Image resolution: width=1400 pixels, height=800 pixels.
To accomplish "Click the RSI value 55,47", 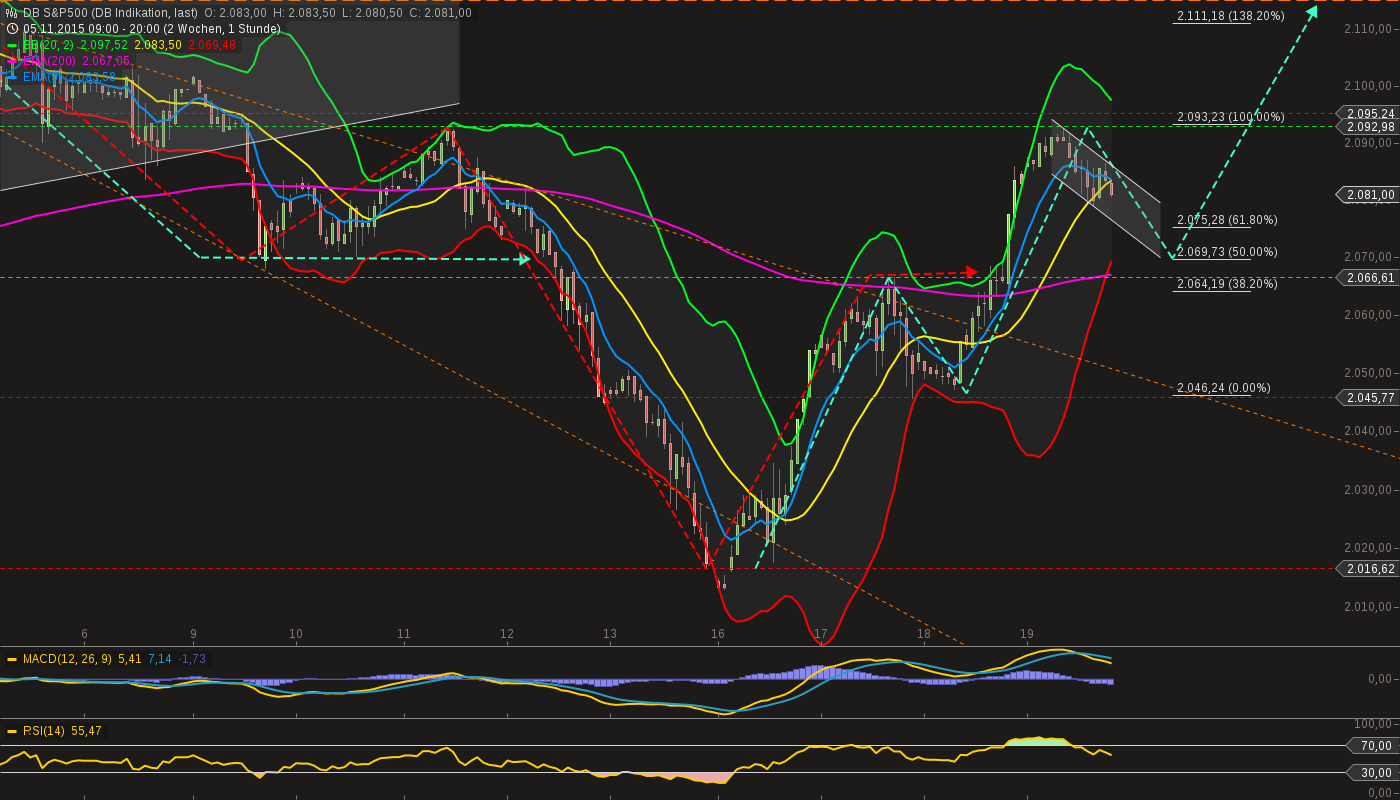I will pos(85,731).
